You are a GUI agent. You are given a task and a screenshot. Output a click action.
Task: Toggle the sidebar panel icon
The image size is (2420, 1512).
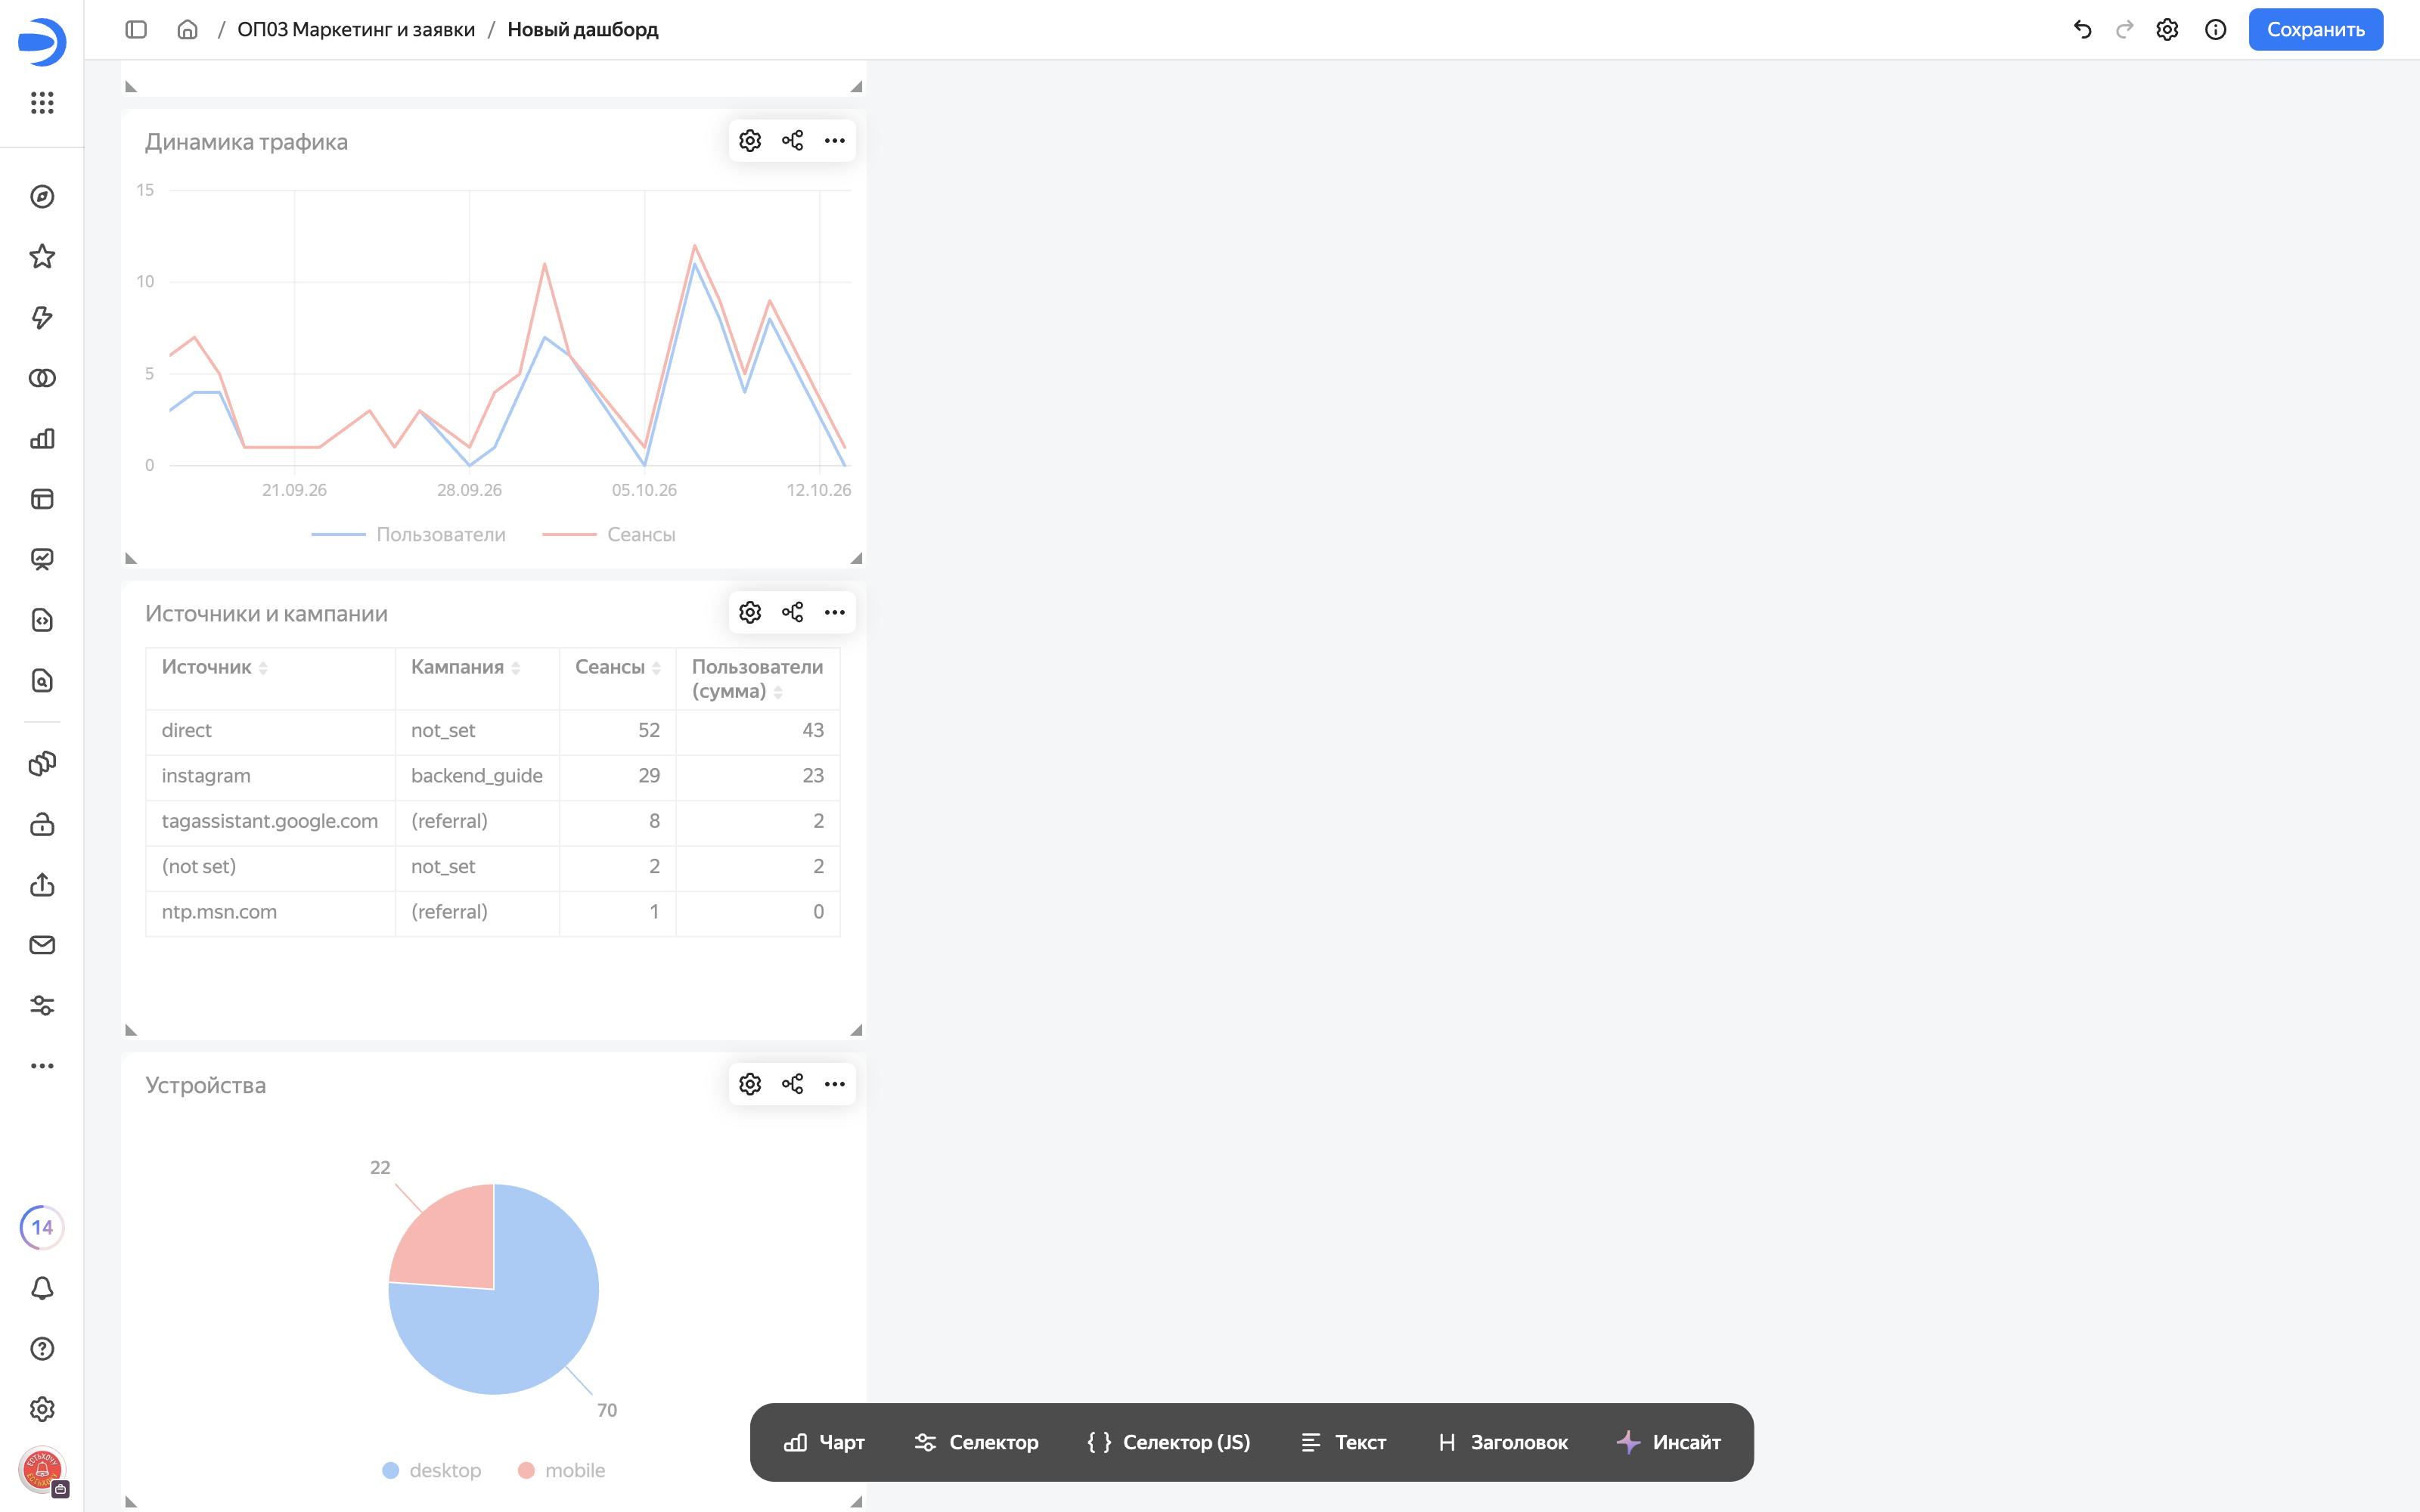[x=136, y=30]
